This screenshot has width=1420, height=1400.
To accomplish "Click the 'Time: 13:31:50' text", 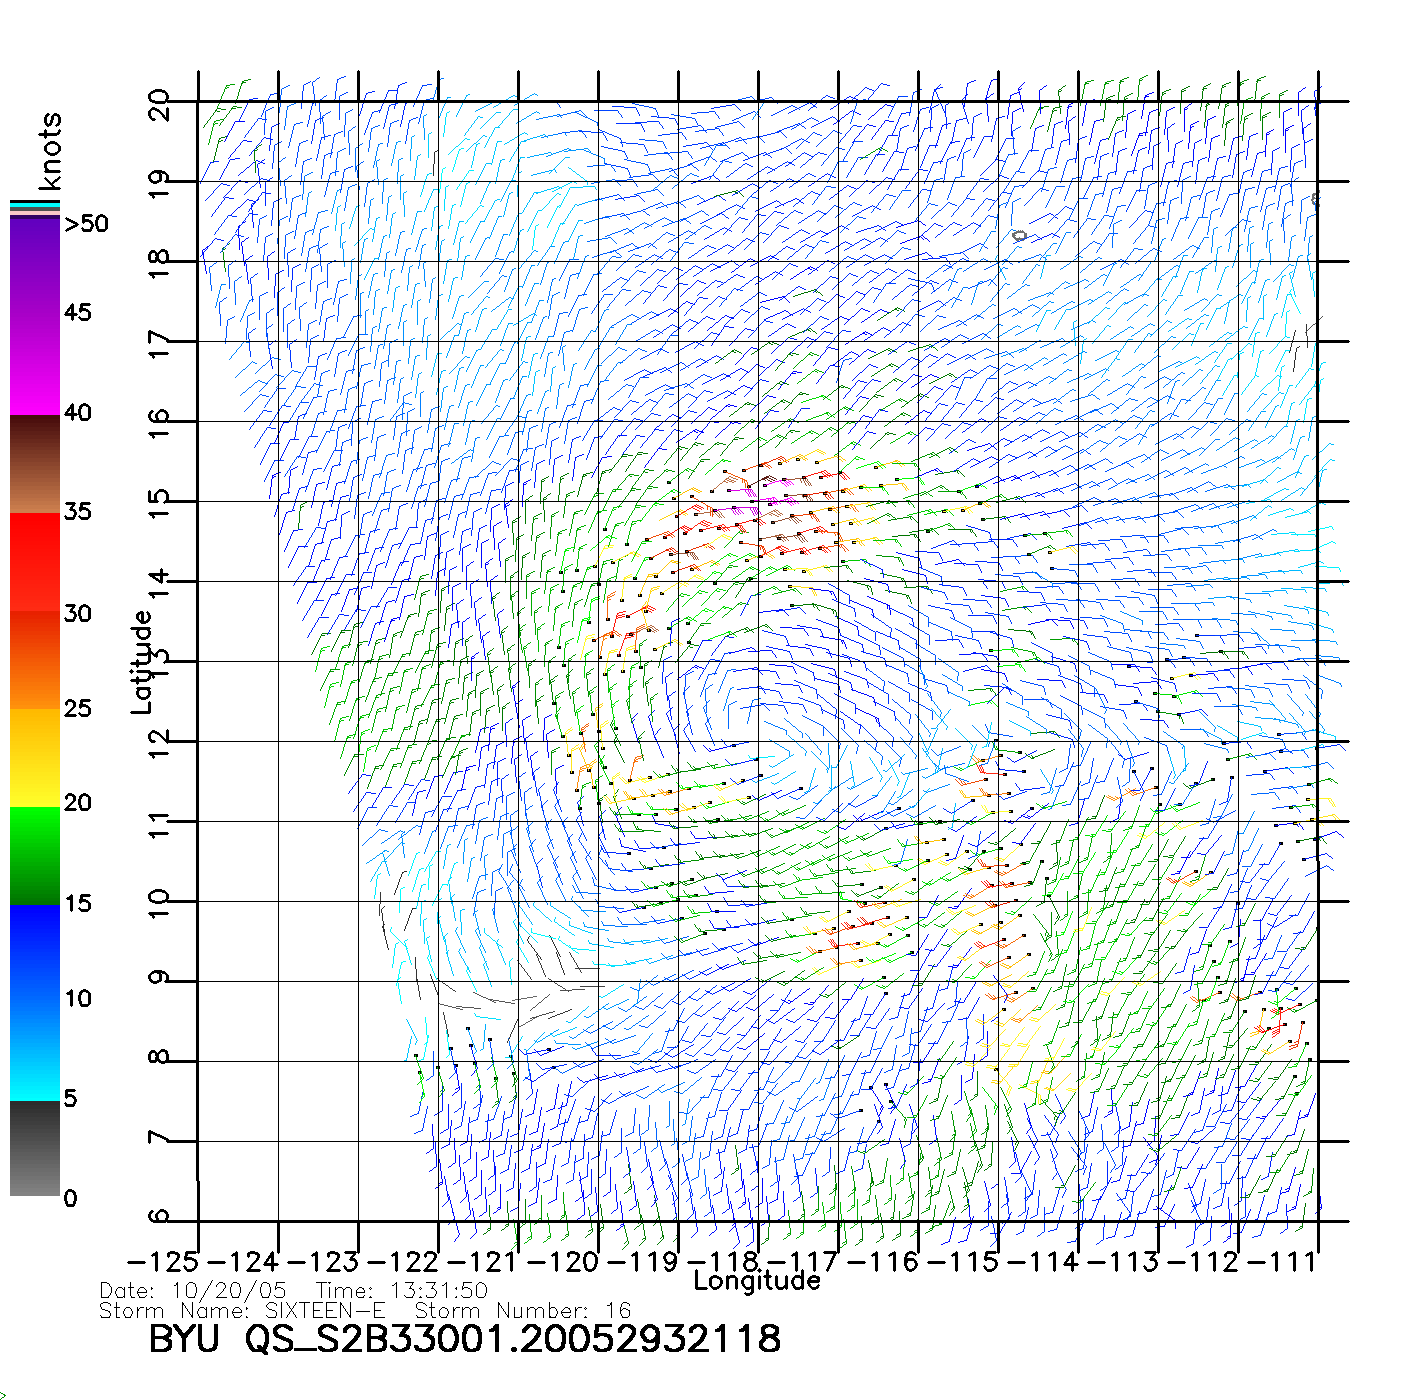I will coord(401,1291).
